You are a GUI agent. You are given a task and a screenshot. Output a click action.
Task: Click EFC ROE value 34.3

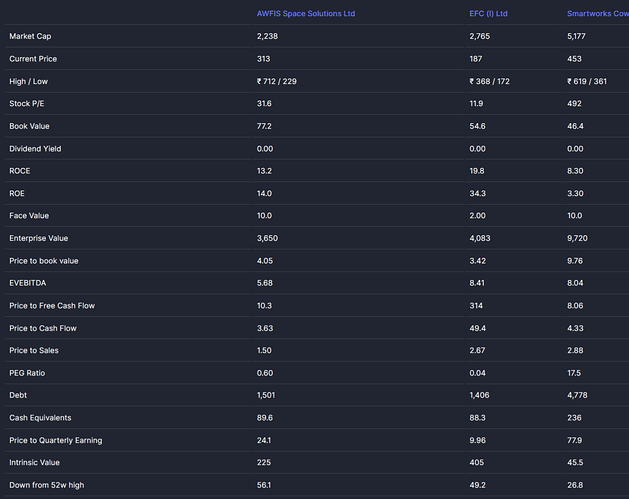point(477,193)
